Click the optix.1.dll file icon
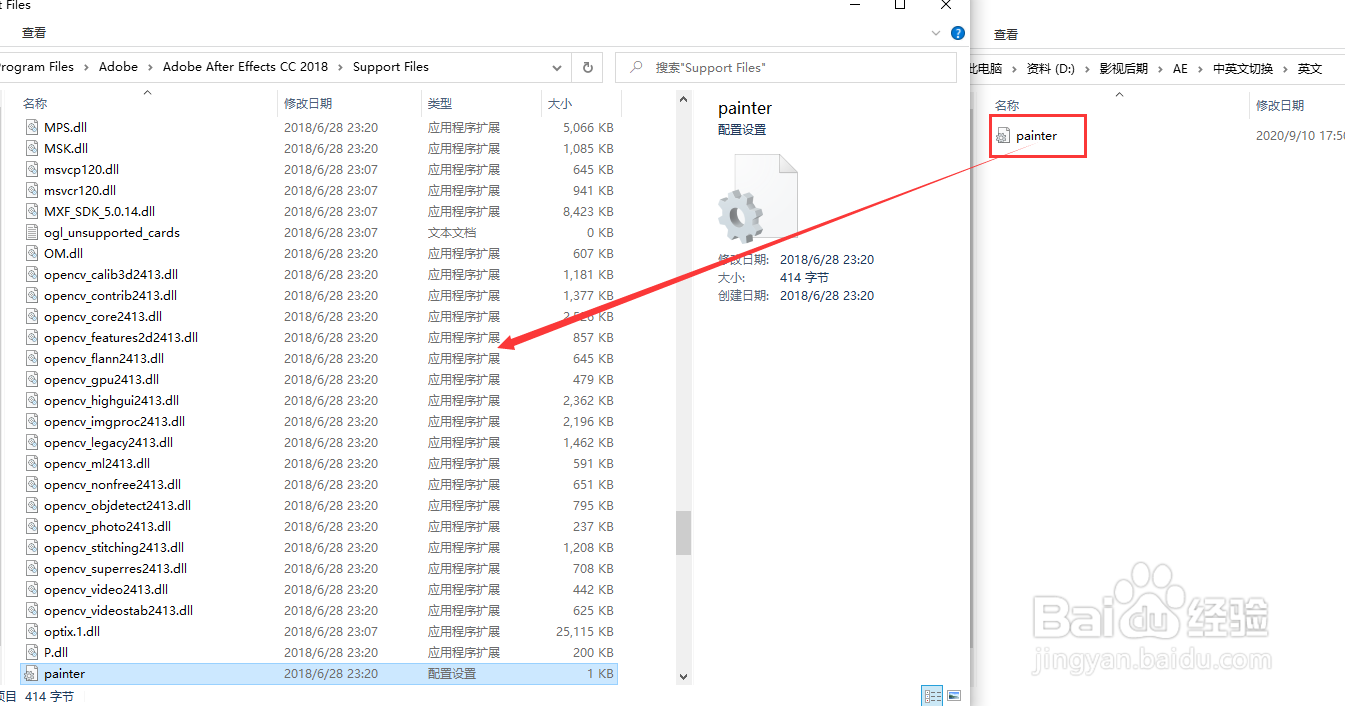This screenshot has height=706, width=1345. [32, 632]
